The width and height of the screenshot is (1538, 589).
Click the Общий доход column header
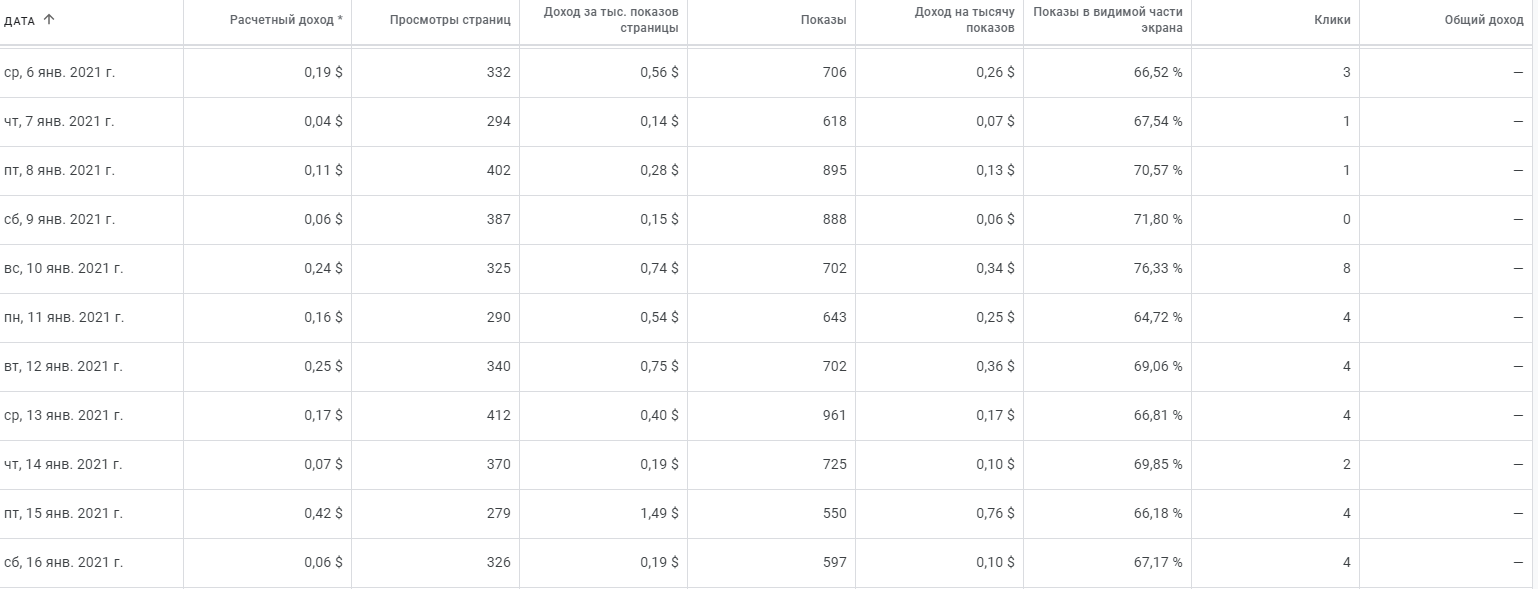coord(1484,20)
